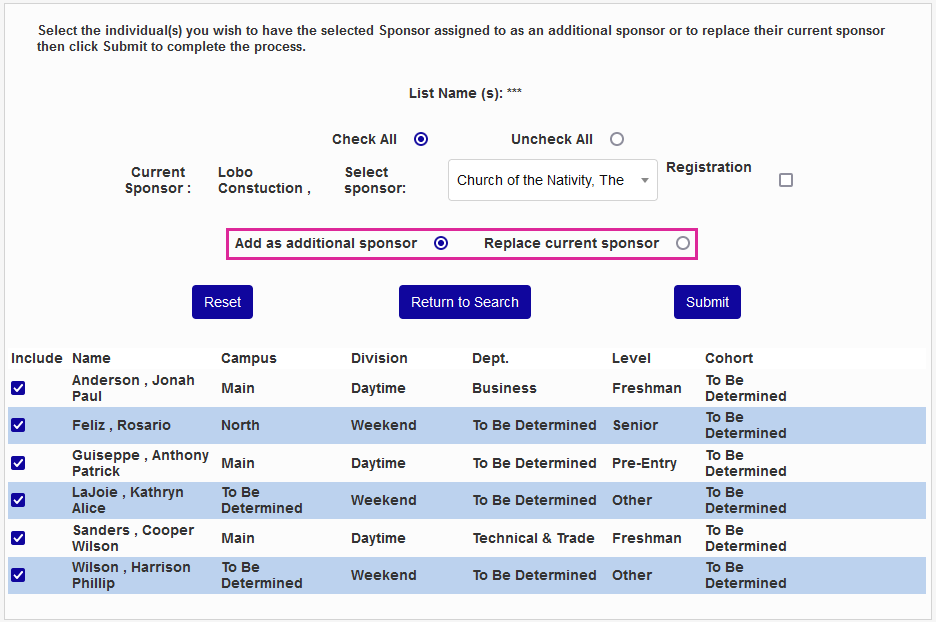Select the Check All radio button
This screenshot has height=622, width=936.
tap(421, 140)
